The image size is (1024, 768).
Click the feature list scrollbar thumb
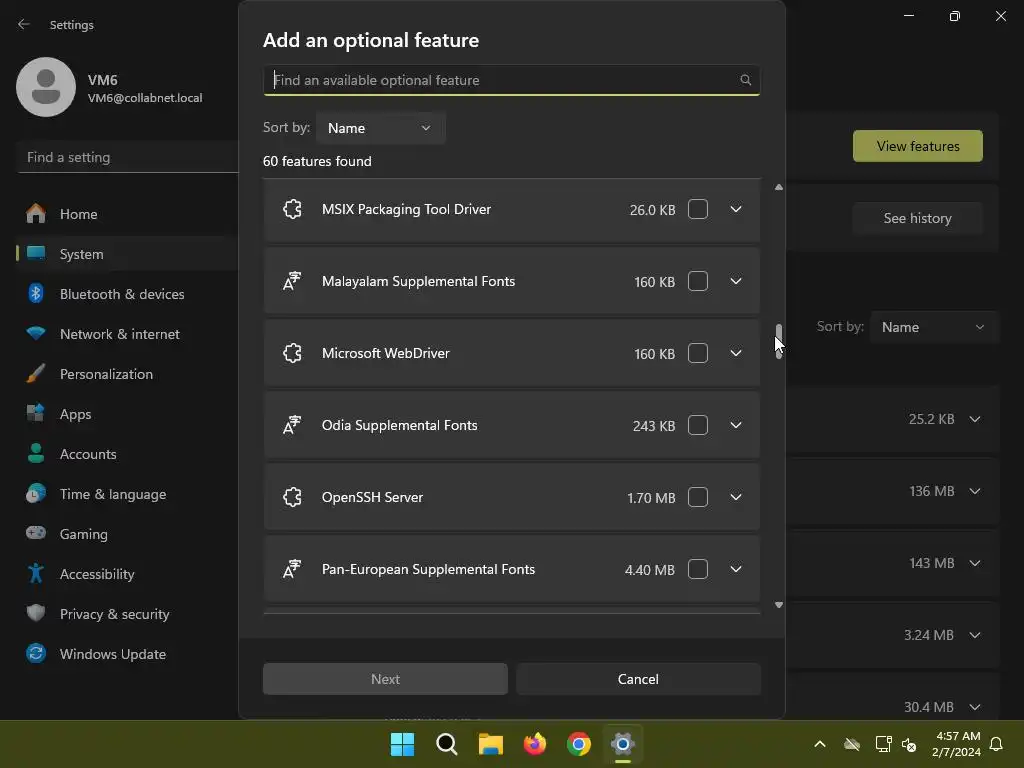tap(778, 340)
